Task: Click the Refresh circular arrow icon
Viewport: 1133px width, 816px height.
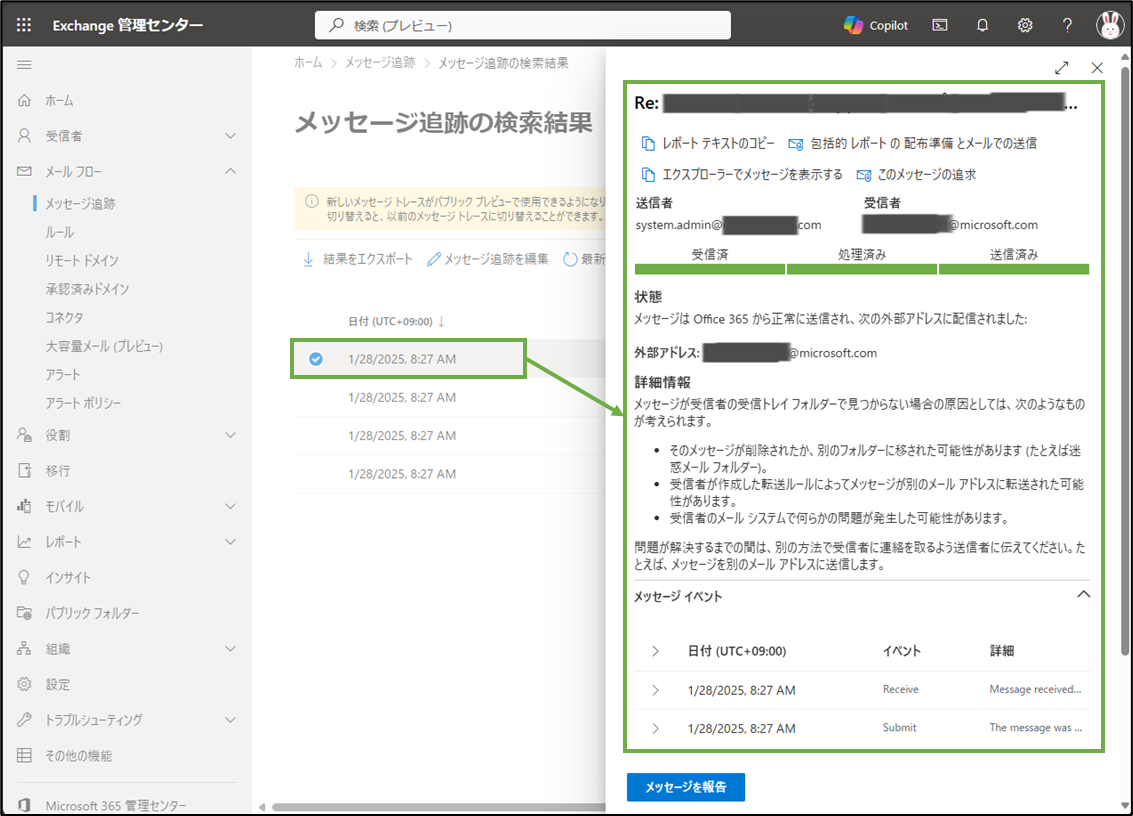Action: coord(570,259)
